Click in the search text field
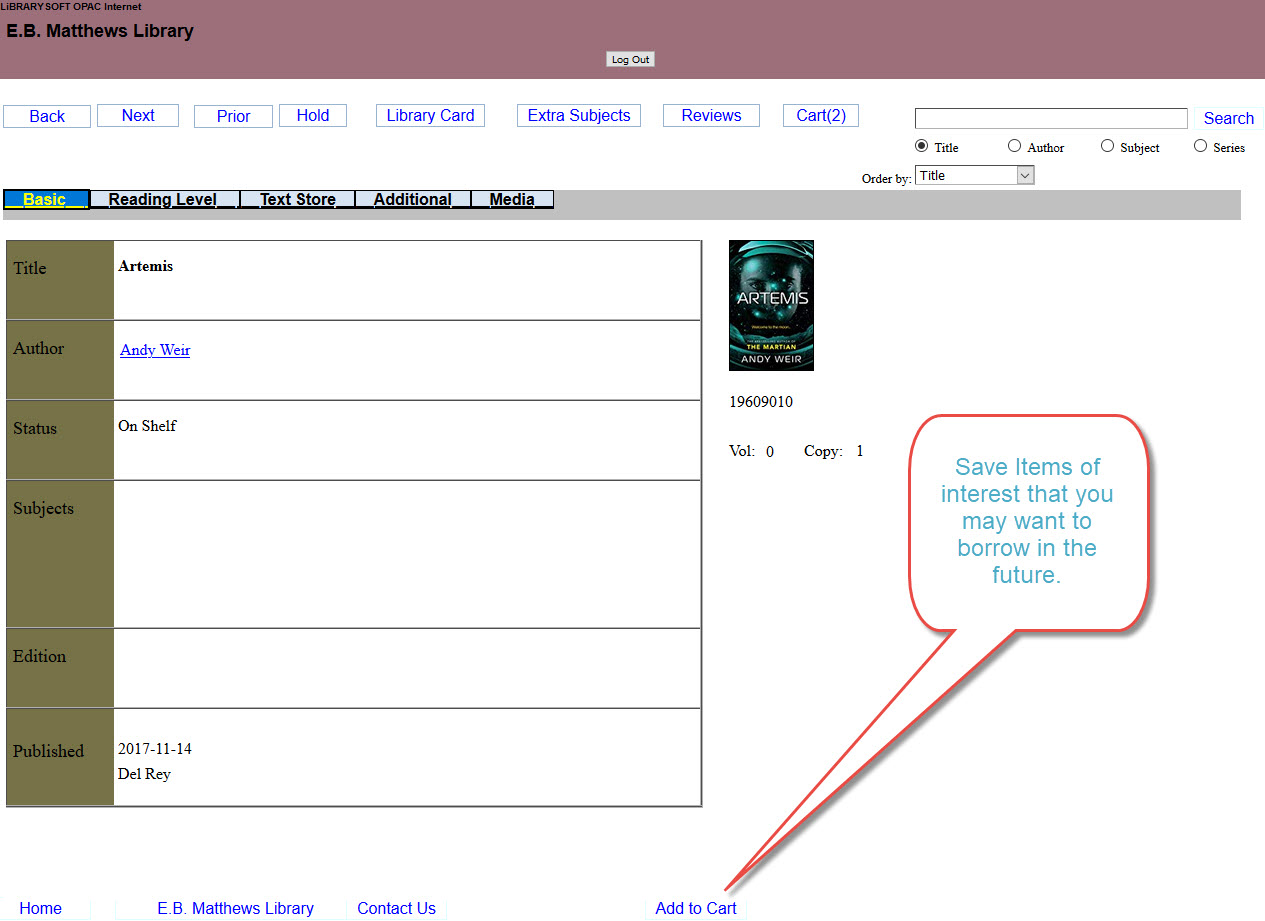The width and height of the screenshot is (1265, 921). [x=1050, y=119]
